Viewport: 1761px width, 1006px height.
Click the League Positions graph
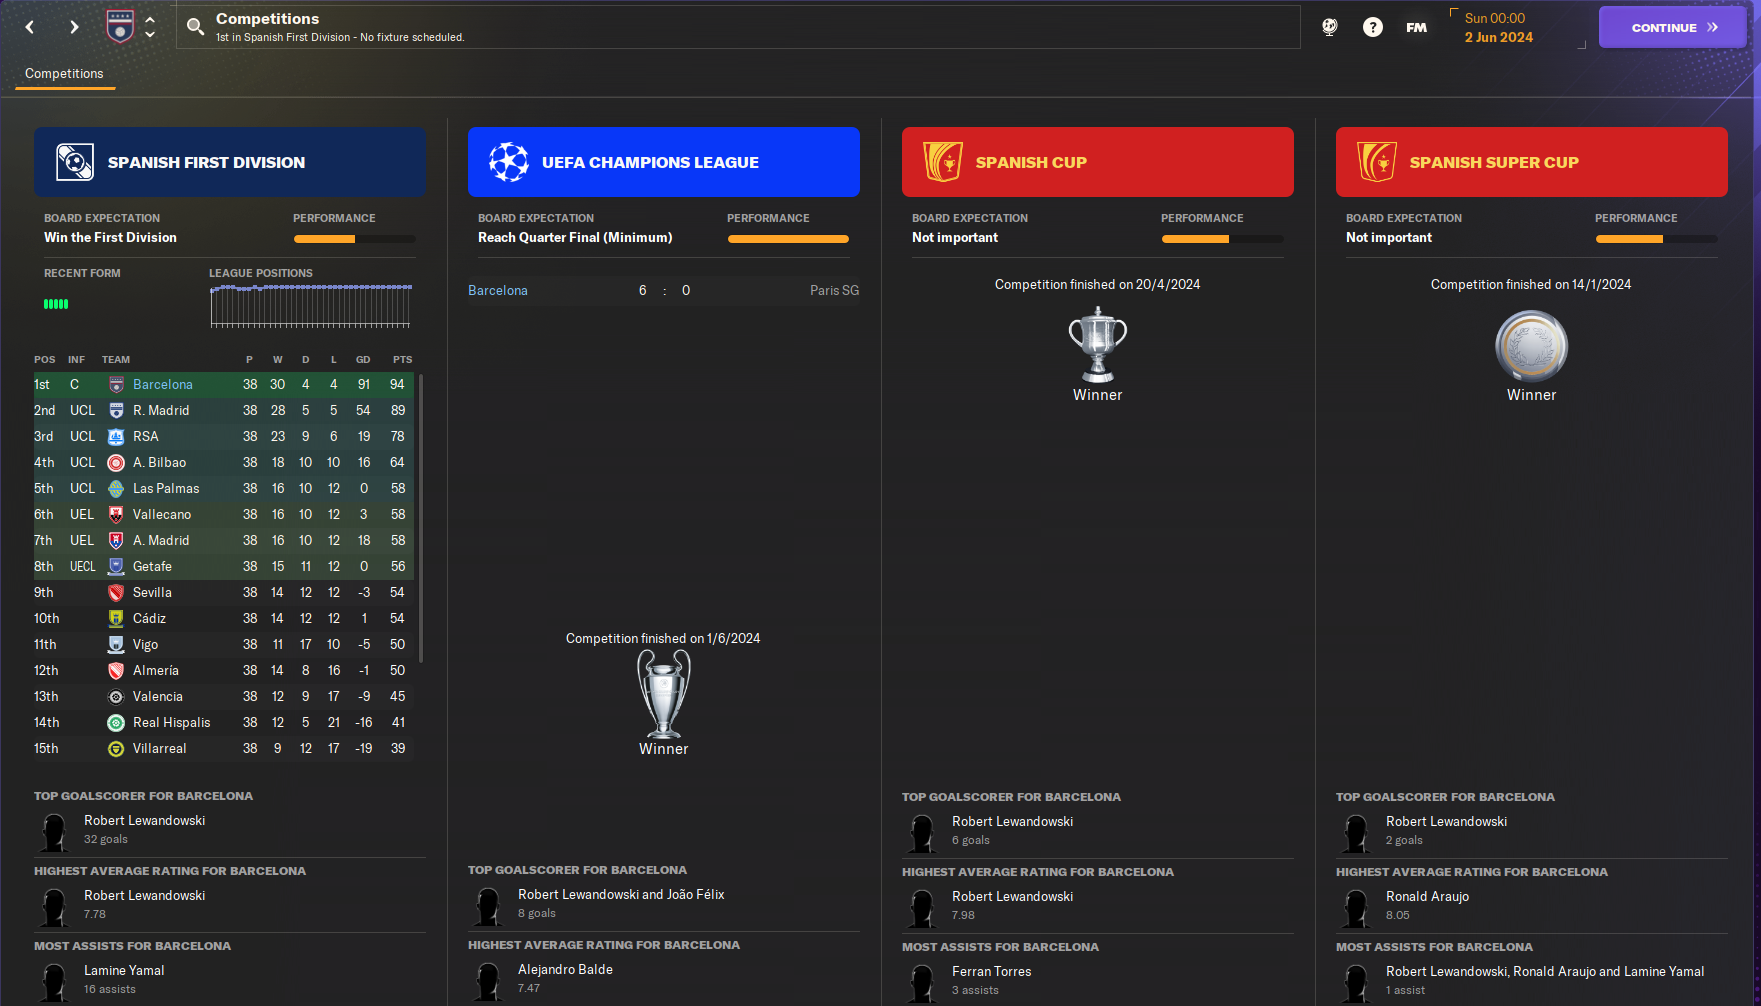310,306
